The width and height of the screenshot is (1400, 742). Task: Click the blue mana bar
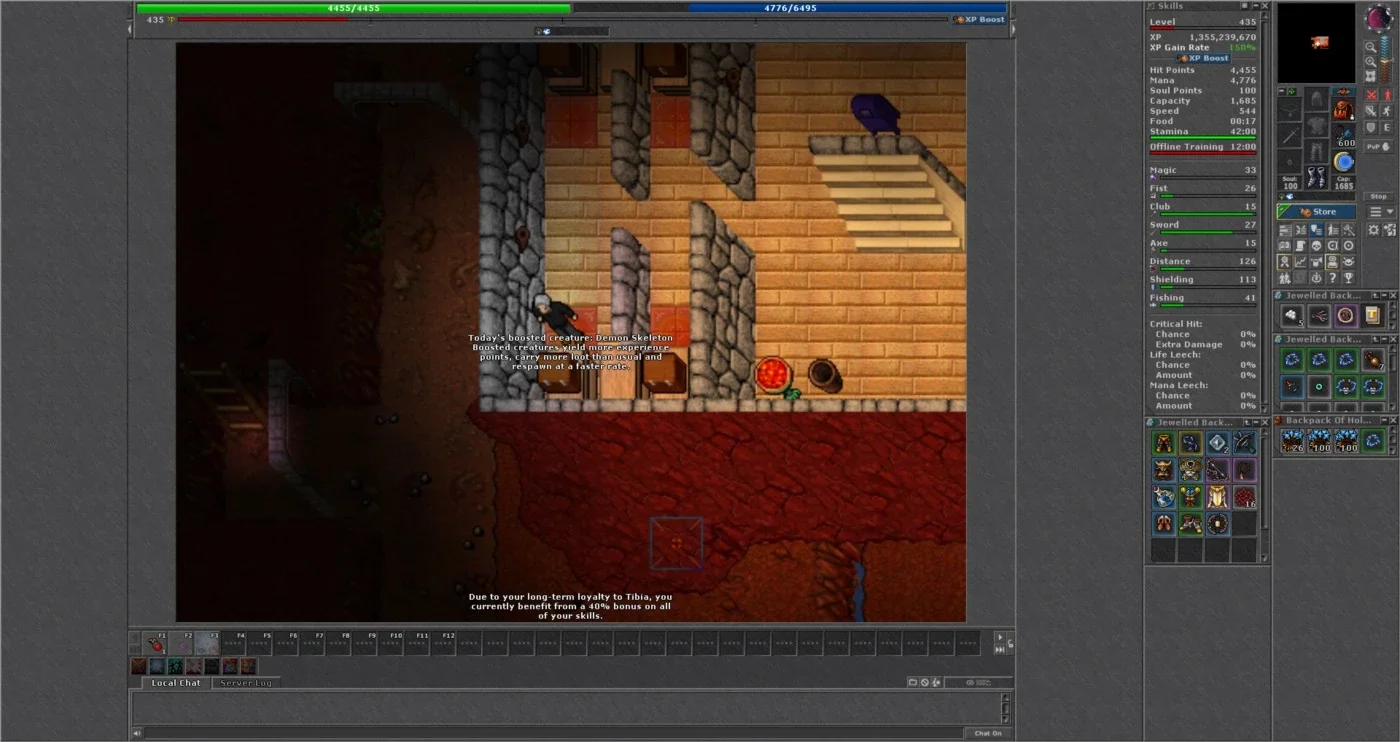(x=790, y=8)
